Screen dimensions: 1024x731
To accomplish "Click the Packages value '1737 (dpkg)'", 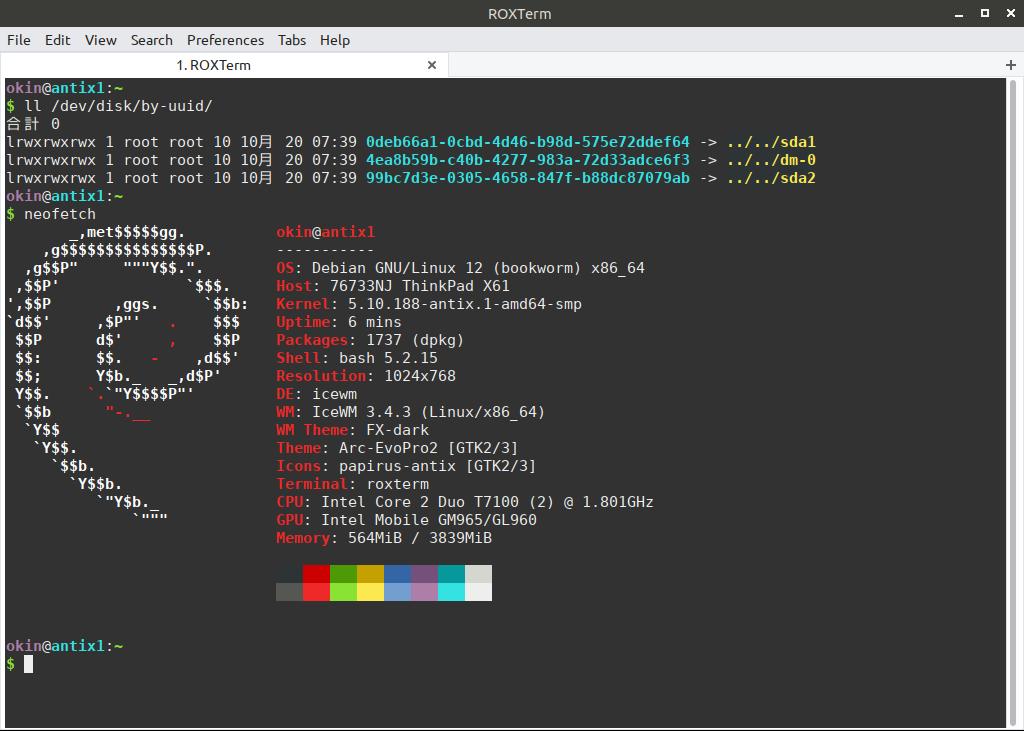I will pos(415,340).
